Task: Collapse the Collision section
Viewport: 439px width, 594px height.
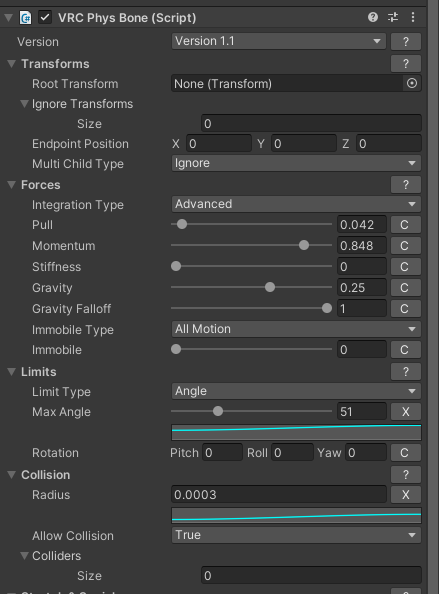Action: [11, 474]
